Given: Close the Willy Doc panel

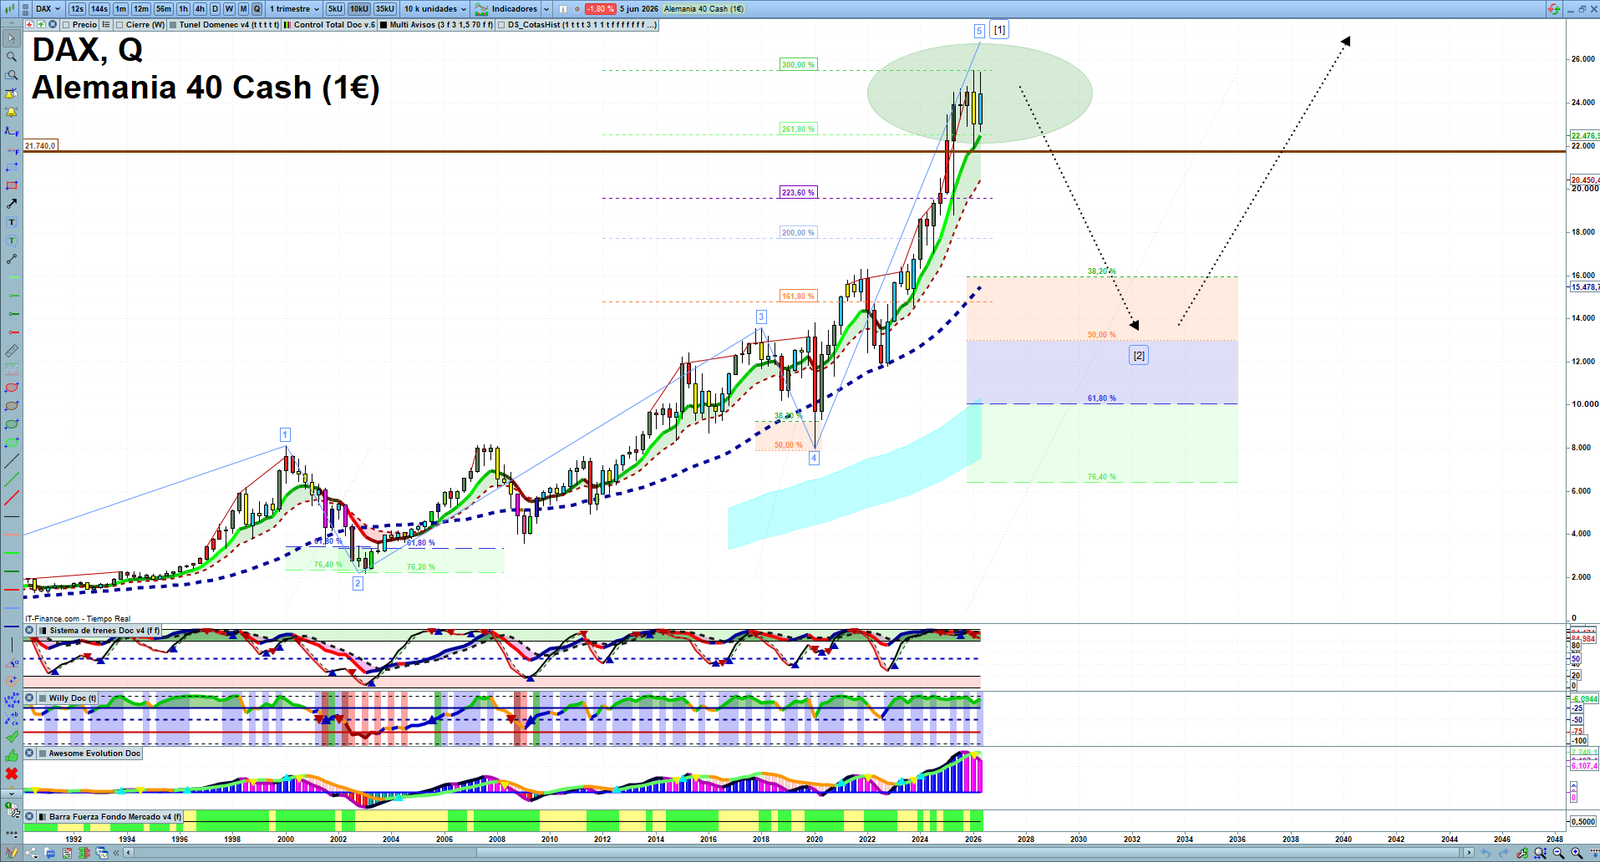Looking at the screenshot, I should [x=29, y=698].
